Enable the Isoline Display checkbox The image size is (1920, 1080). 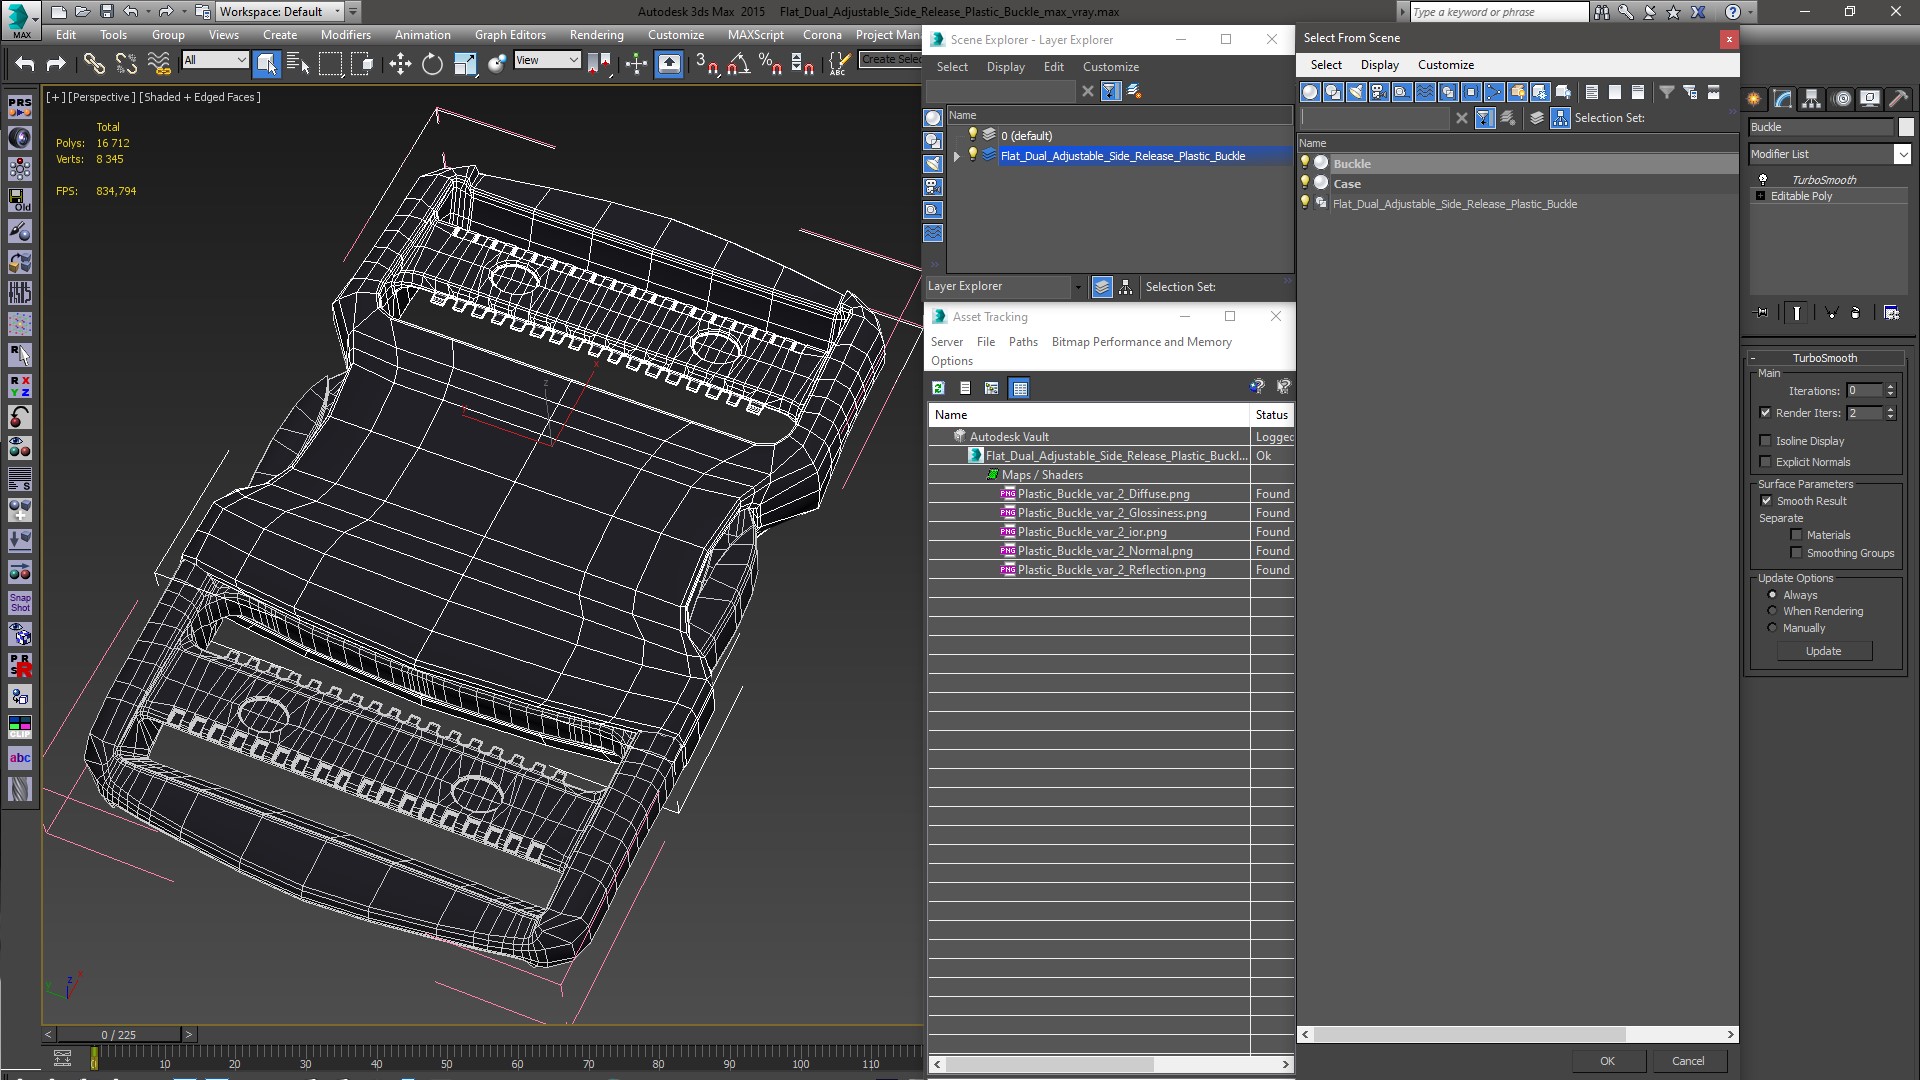tap(1765, 441)
